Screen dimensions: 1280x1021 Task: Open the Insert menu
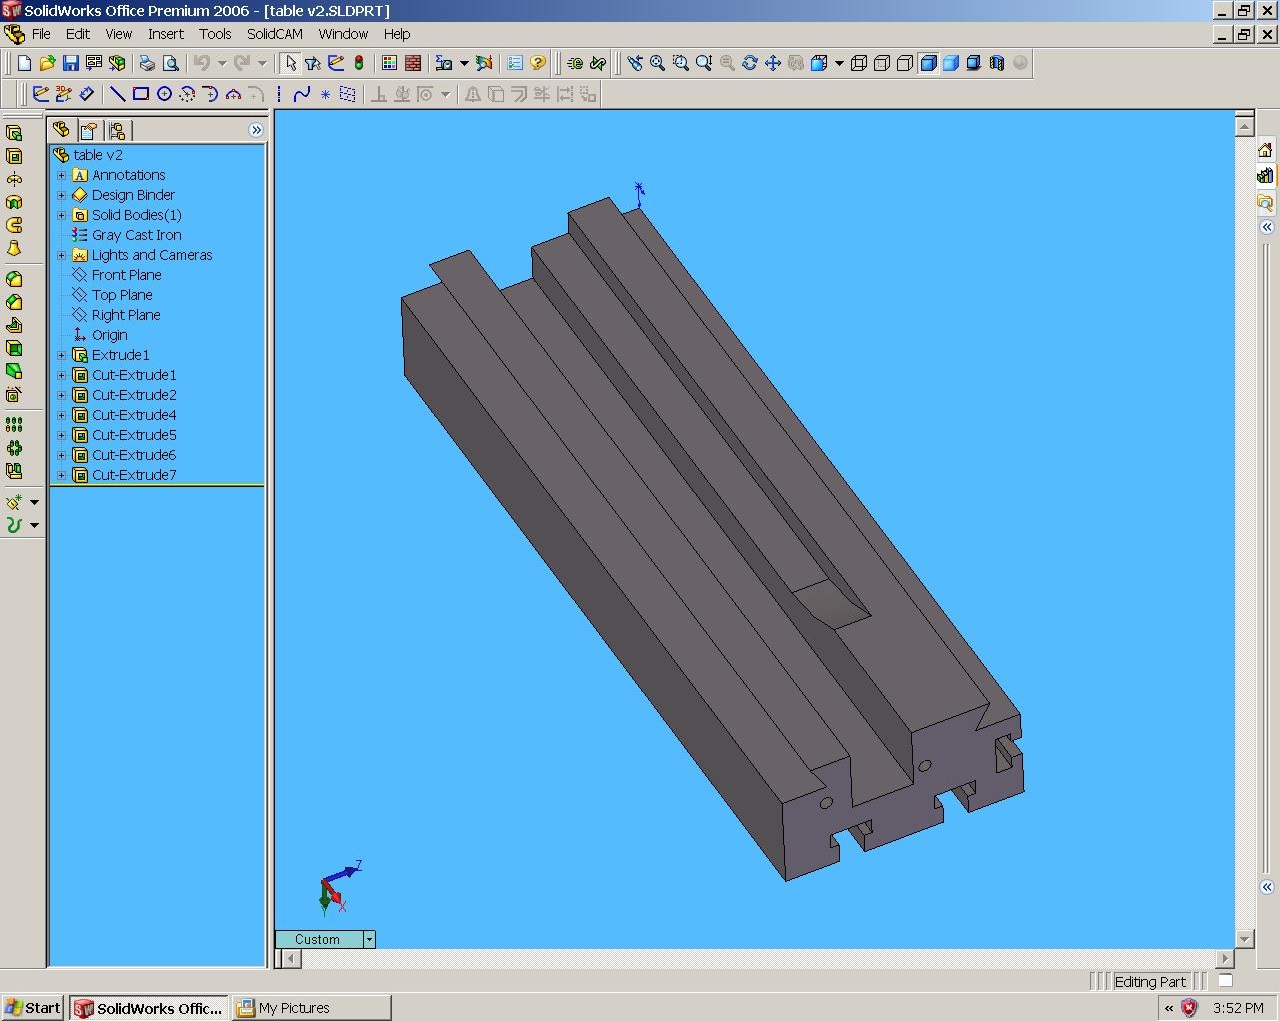pos(165,34)
